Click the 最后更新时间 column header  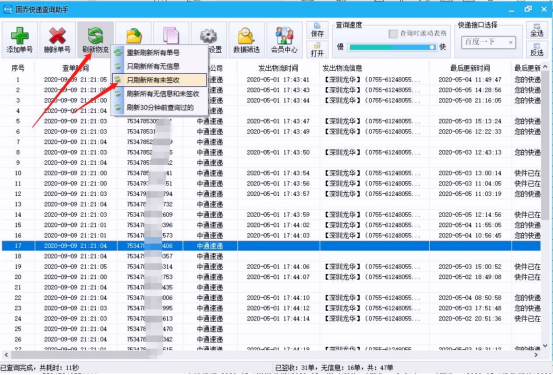(x=470, y=68)
